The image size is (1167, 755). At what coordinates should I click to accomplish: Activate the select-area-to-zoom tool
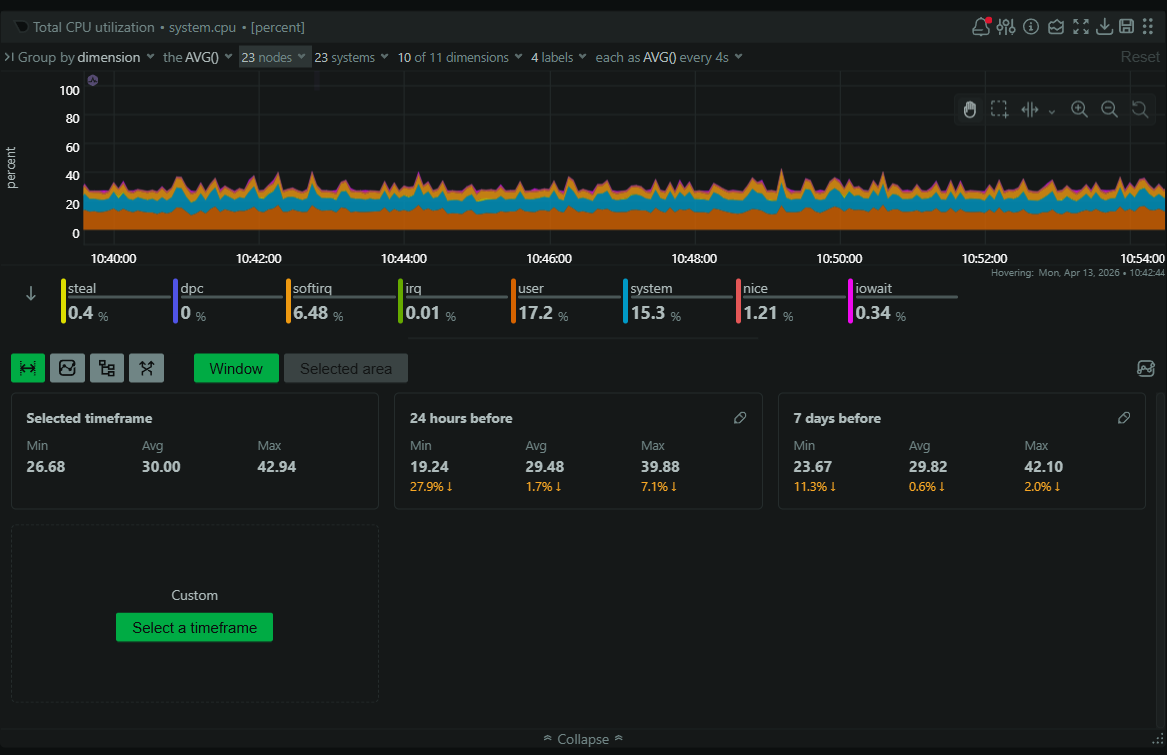[x=999, y=109]
